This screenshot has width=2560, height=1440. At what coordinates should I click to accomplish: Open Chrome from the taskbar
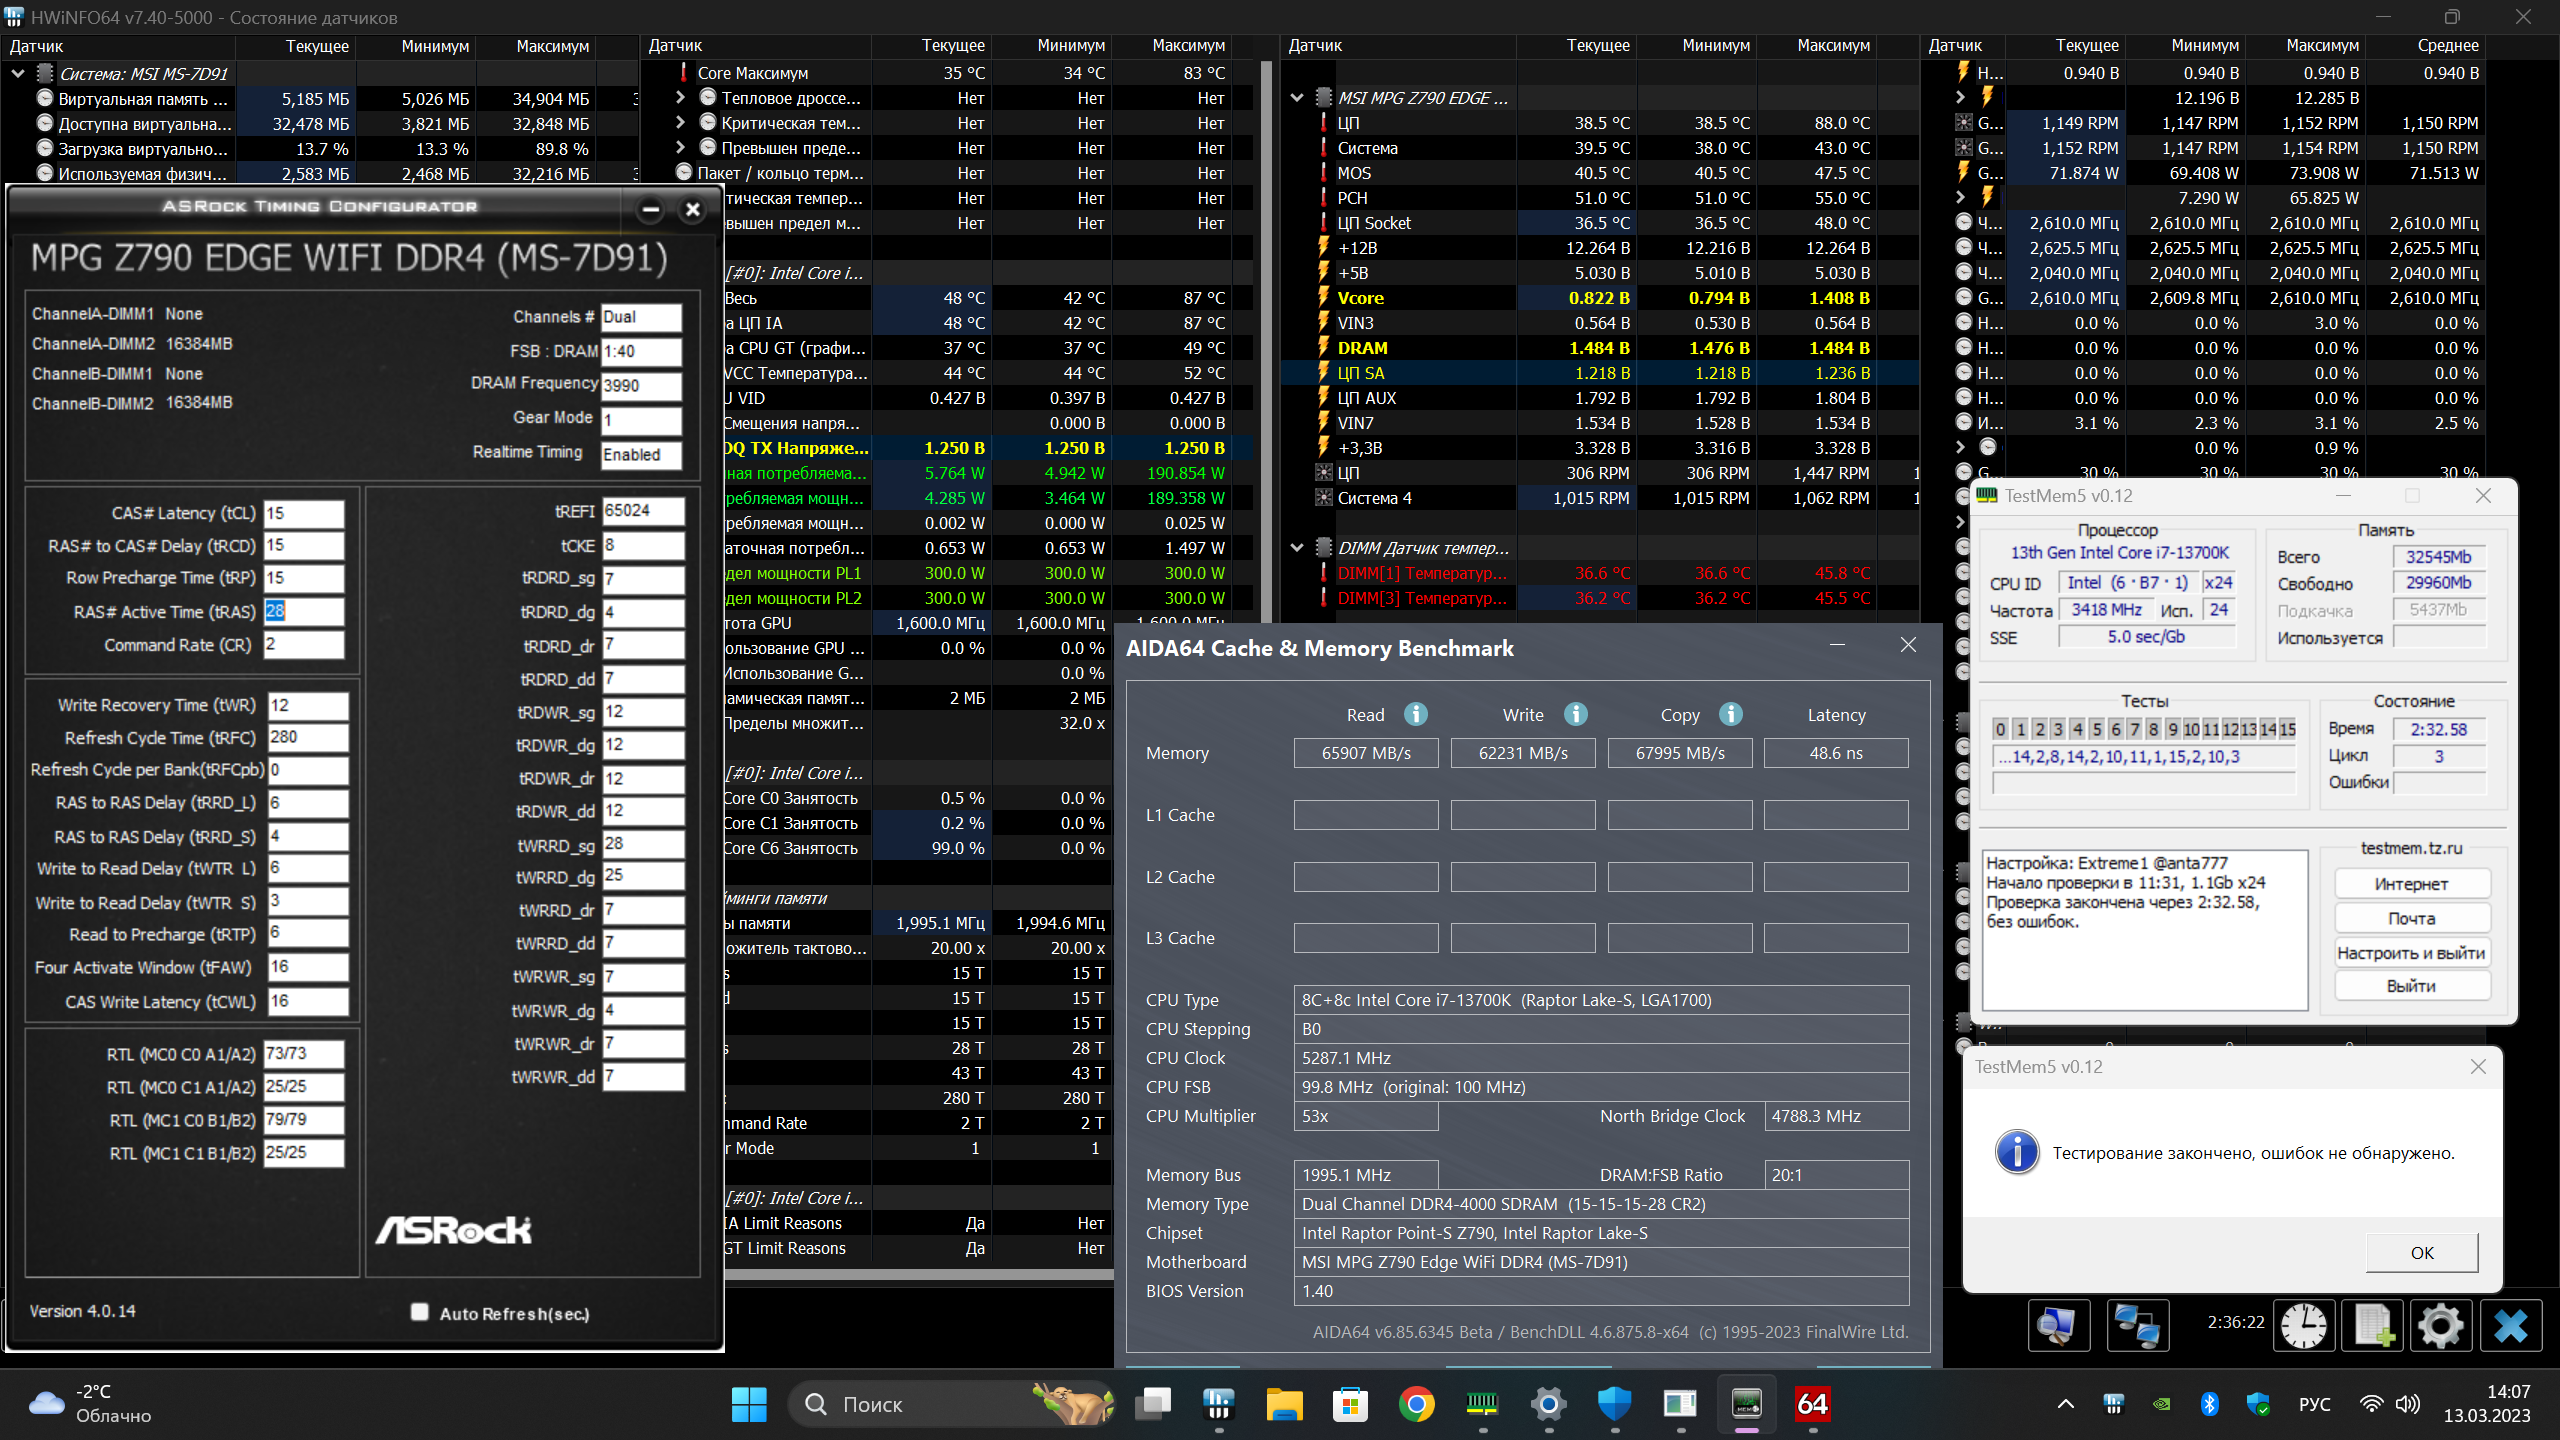point(1416,1404)
